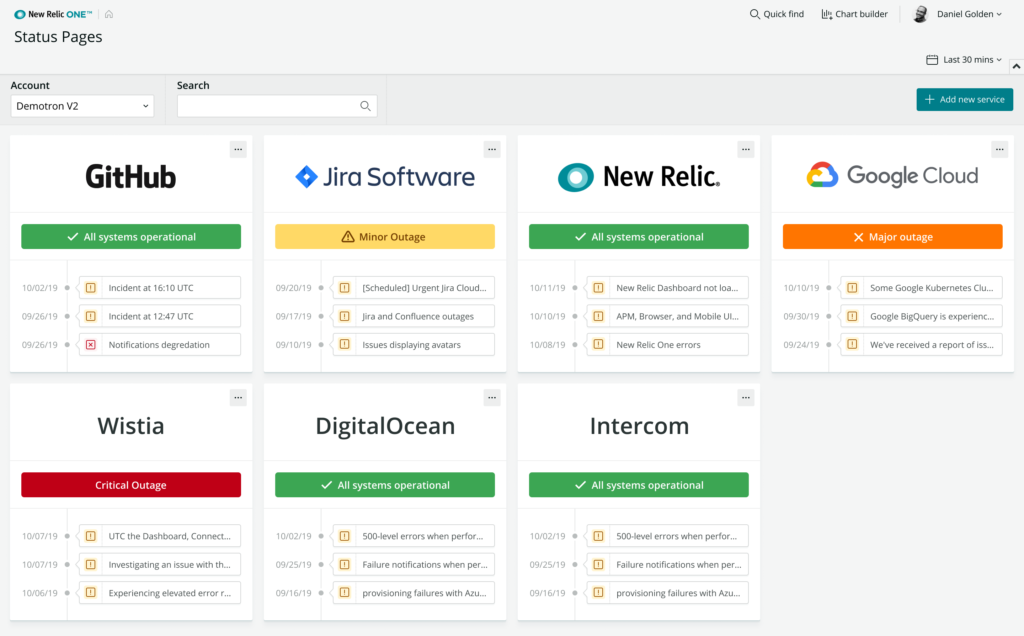This screenshot has height=636, width=1024.
Task: Open Google BigQuery is experiencing incident
Action: click(921, 316)
